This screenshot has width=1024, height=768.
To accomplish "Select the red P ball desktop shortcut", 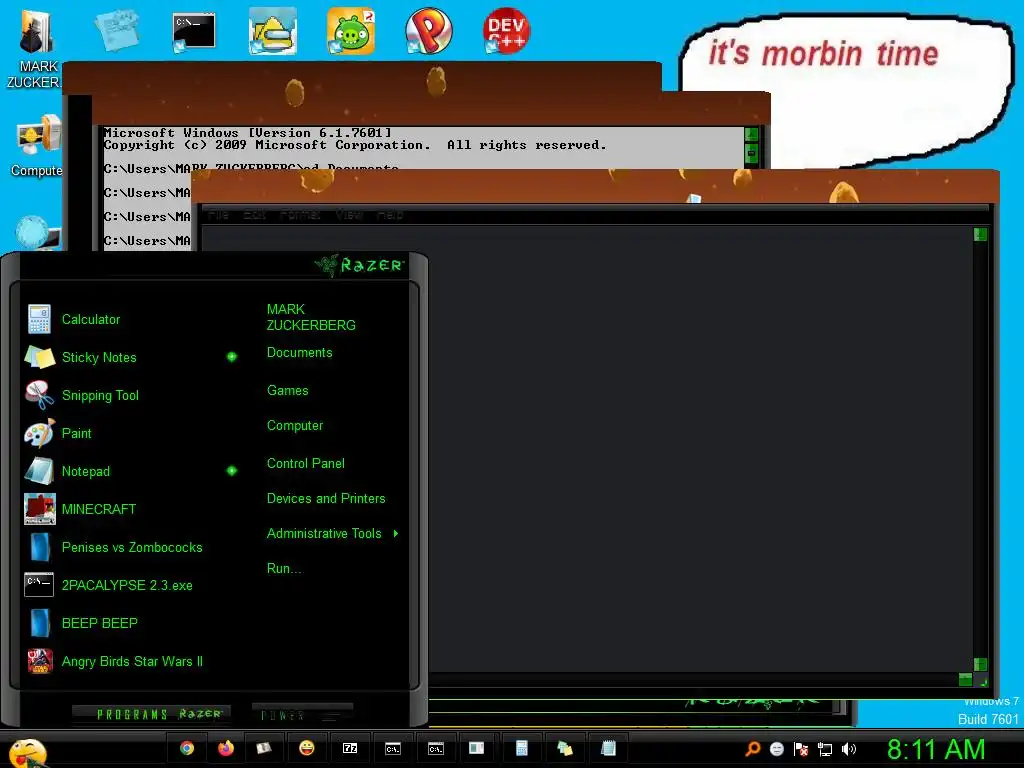I will click(x=428, y=31).
